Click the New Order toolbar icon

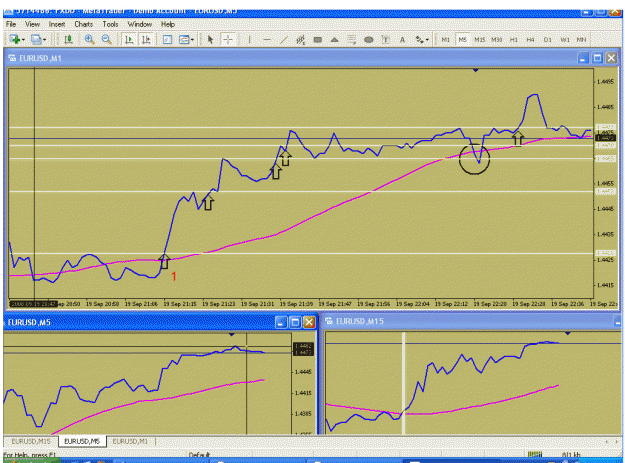[x=69, y=39]
